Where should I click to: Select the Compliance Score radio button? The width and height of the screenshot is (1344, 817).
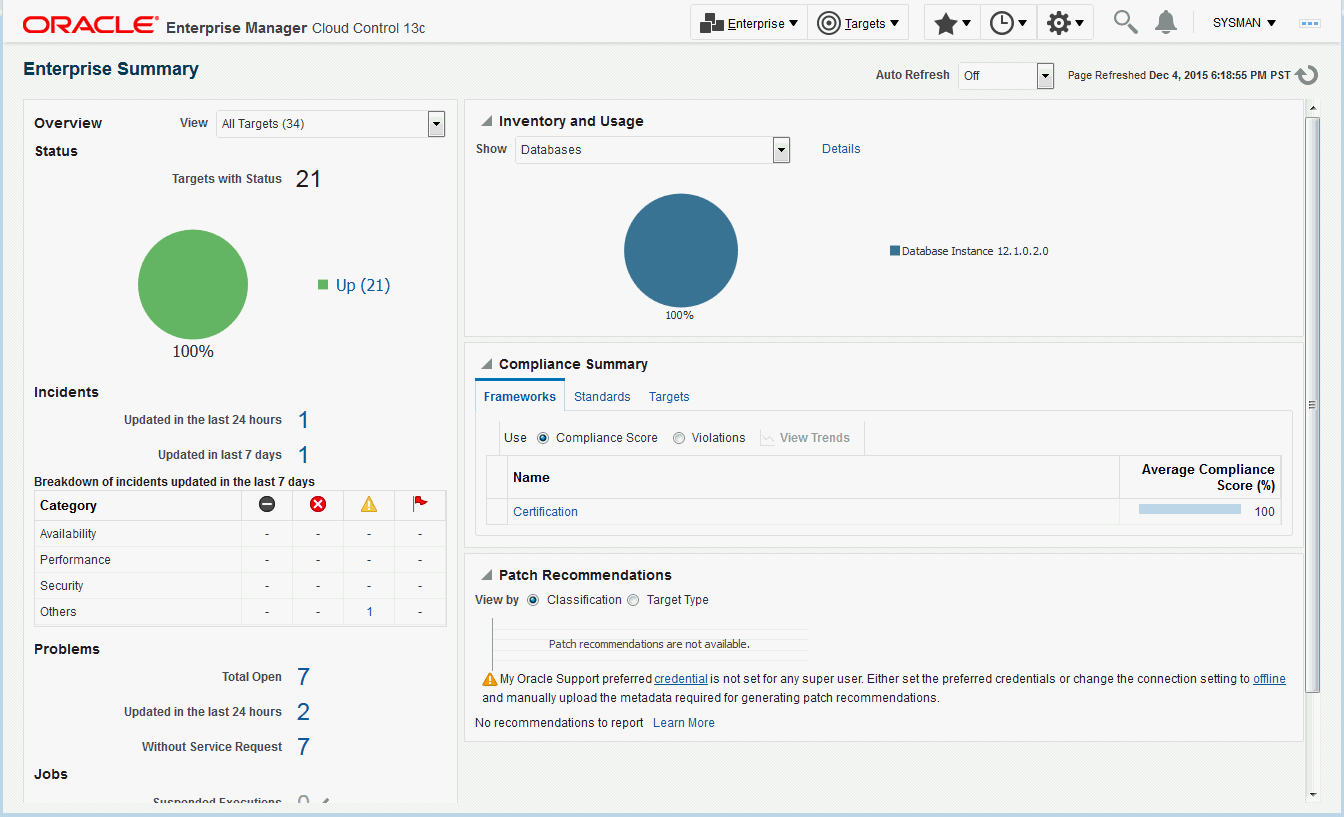pyautogui.click(x=543, y=438)
